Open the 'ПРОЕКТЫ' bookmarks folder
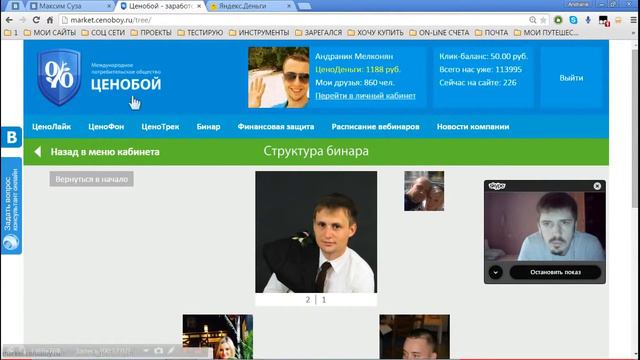 click(x=151, y=33)
